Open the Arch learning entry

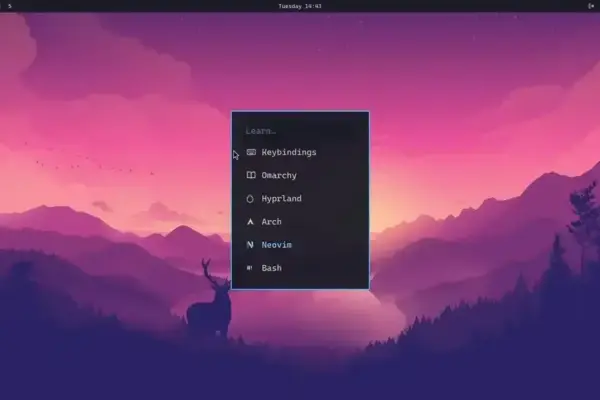(300, 222)
